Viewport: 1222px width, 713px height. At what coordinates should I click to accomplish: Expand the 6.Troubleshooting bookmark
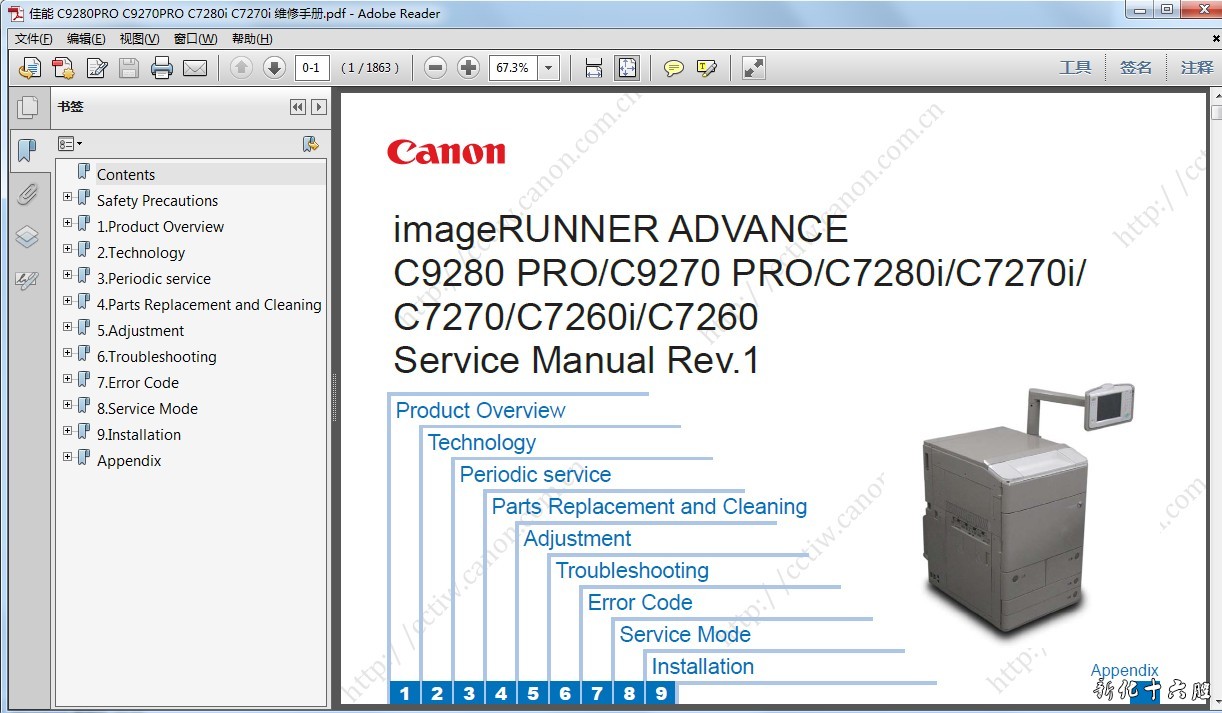(68, 353)
